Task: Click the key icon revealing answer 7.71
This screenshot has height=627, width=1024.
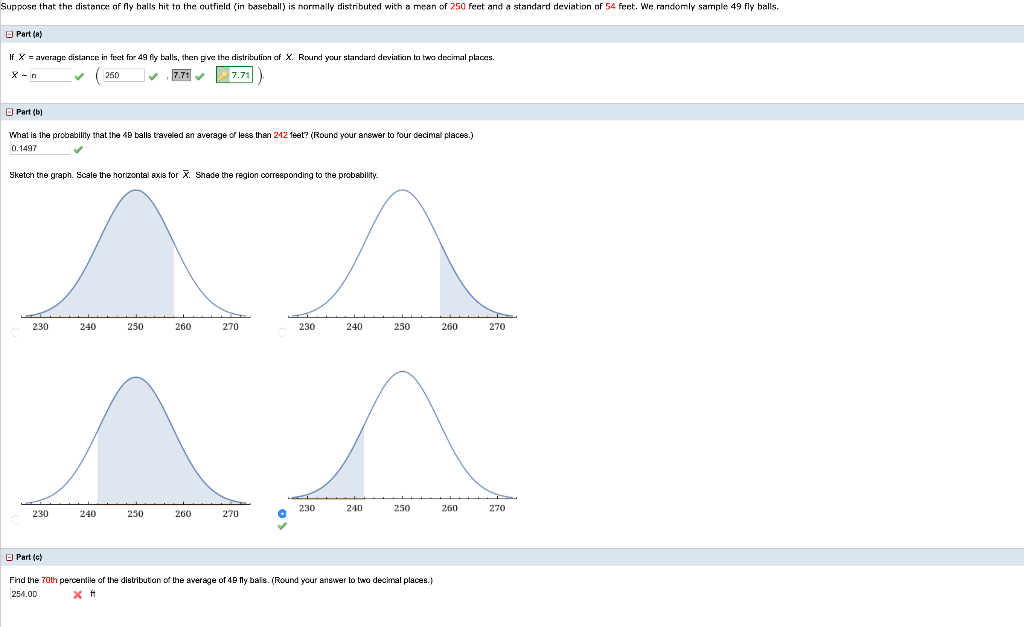Action: click(x=221, y=74)
